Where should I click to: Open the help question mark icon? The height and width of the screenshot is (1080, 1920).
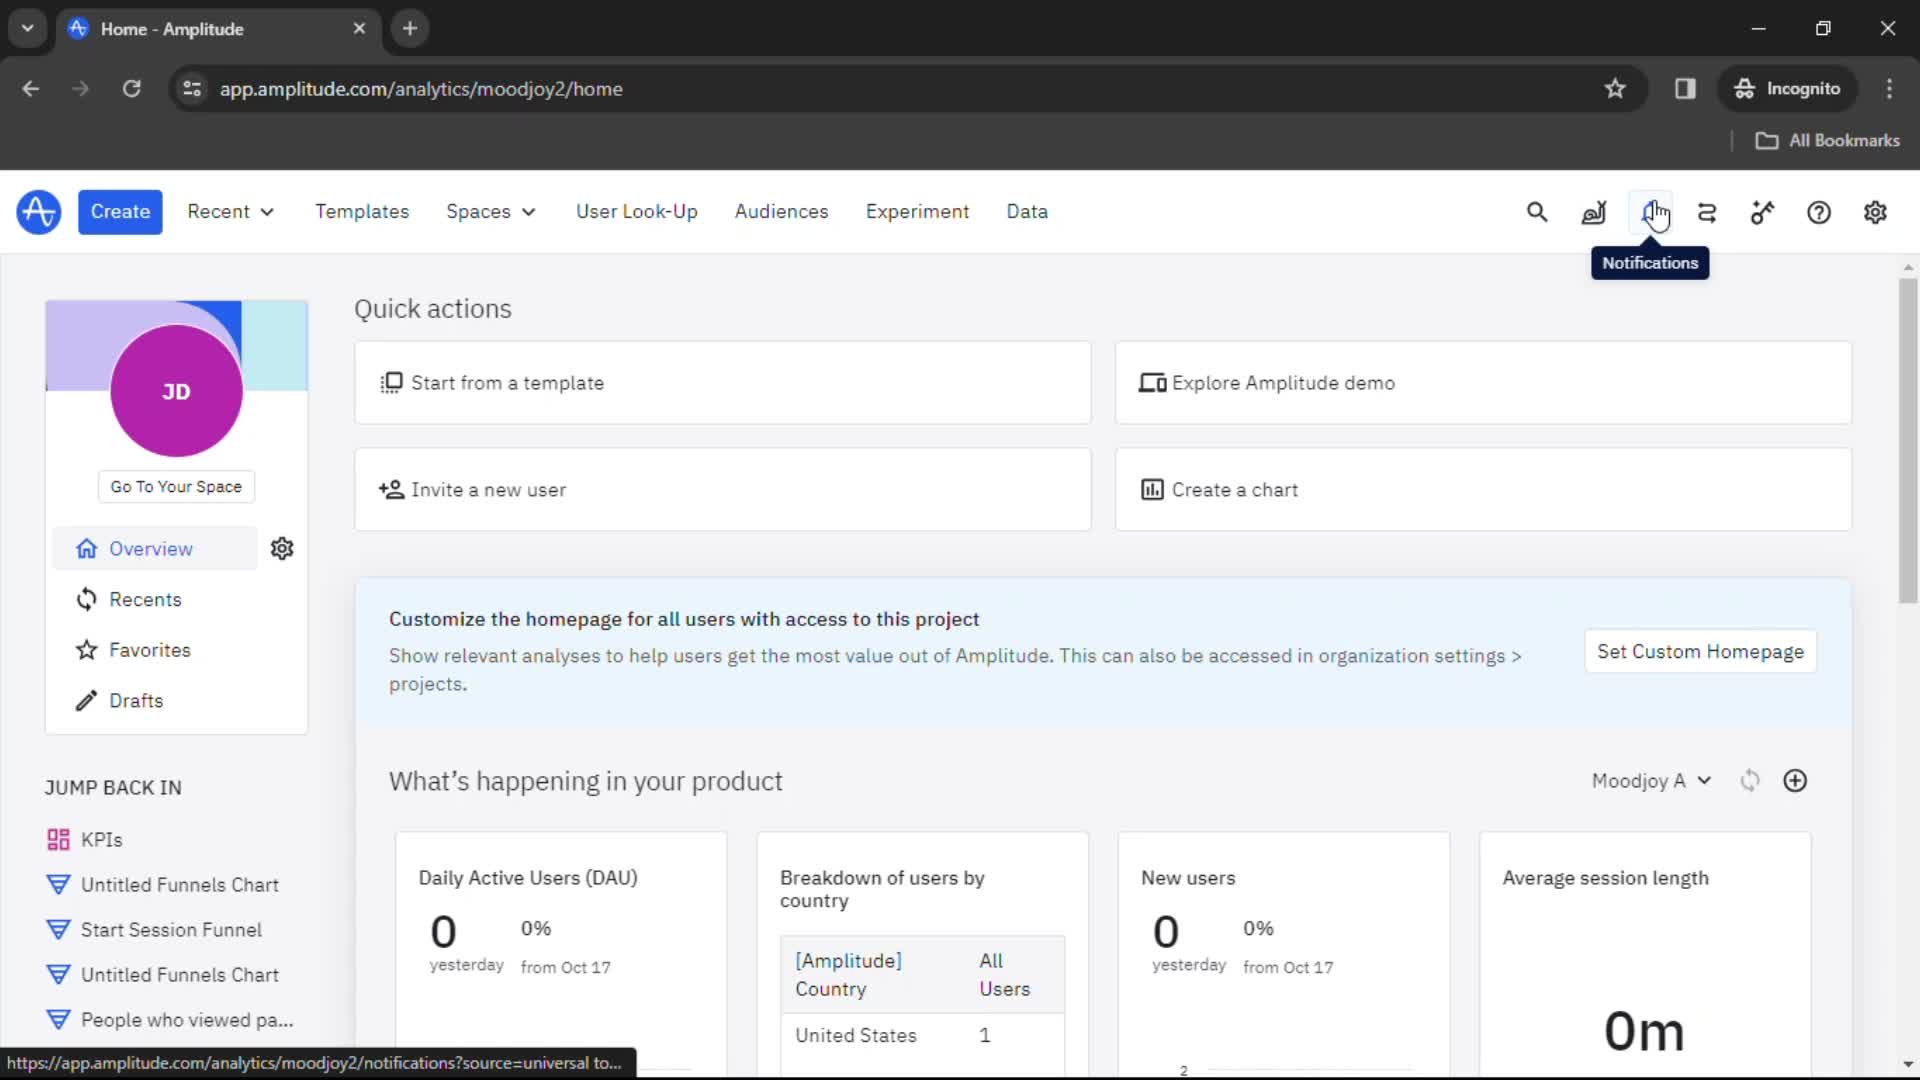click(x=1819, y=212)
